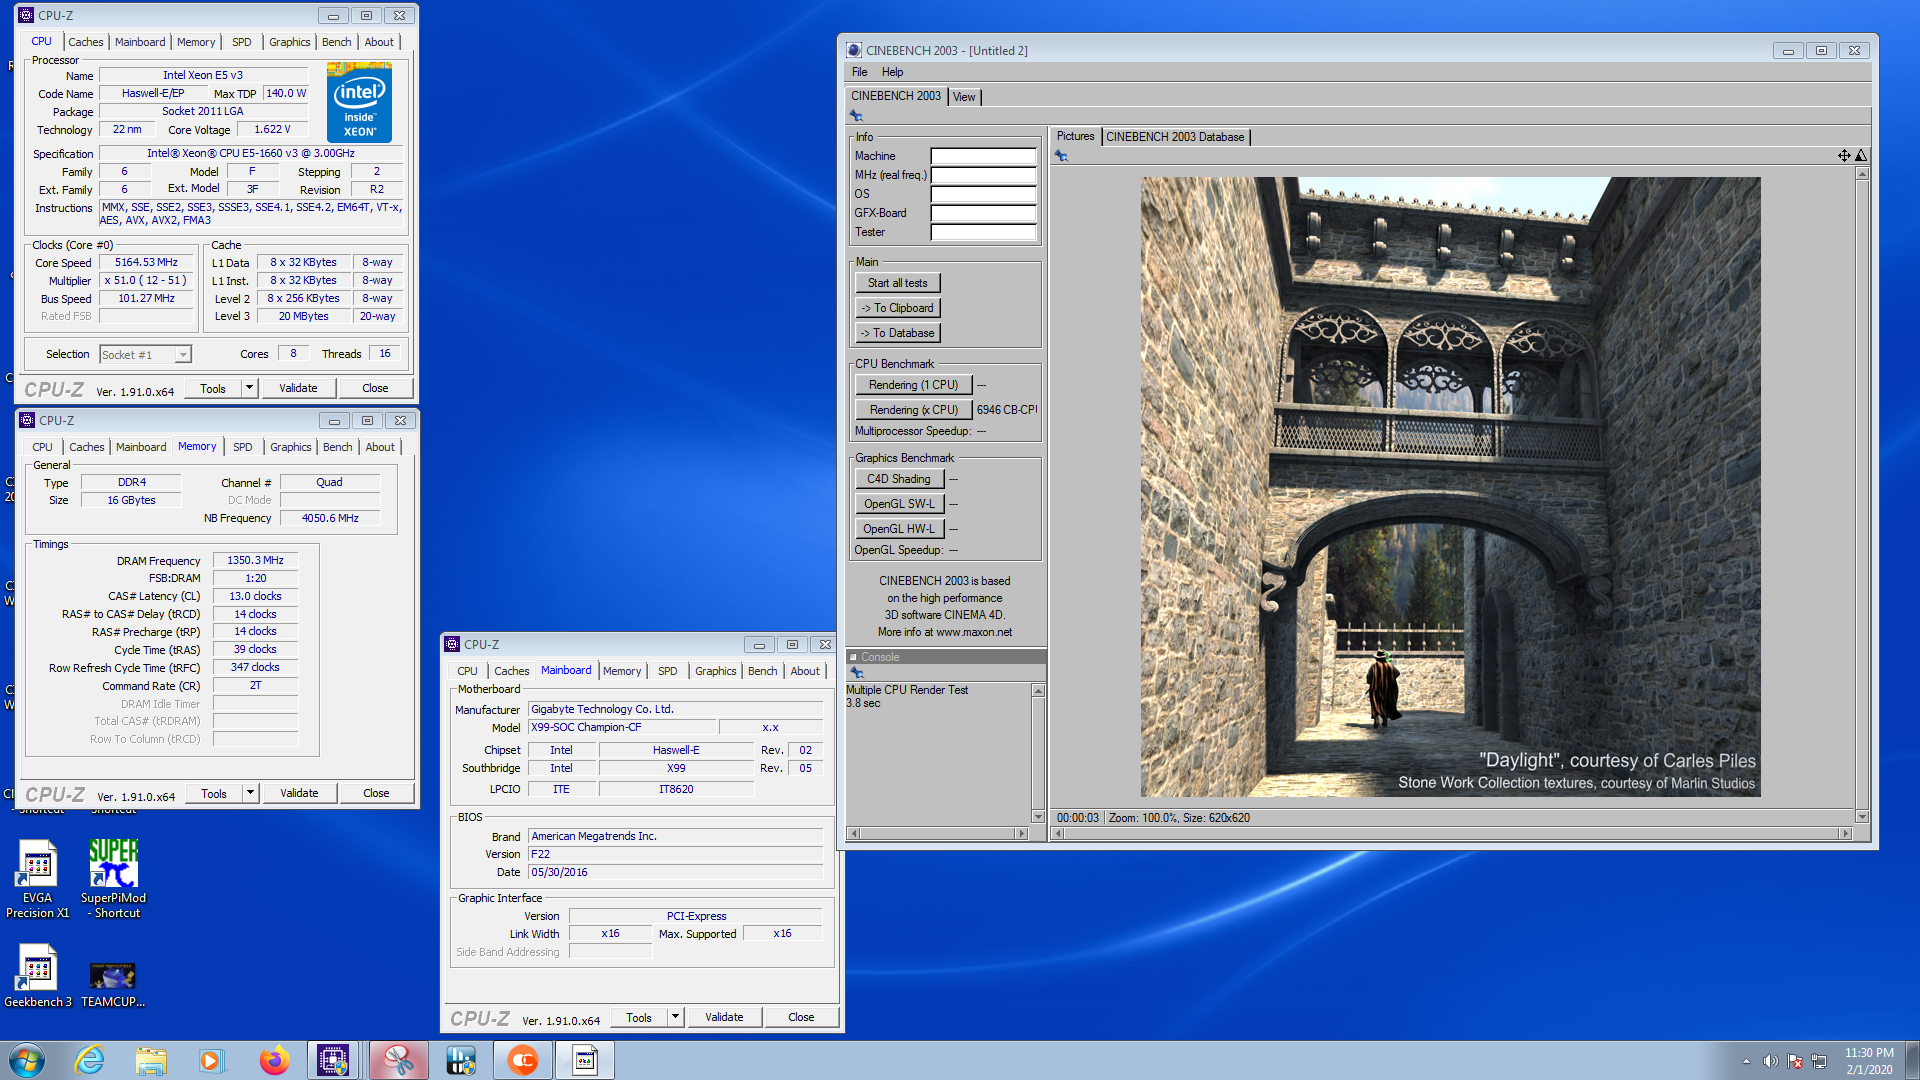
Task: Click the console scrollbar down arrow
Action: (x=1038, y=817)
